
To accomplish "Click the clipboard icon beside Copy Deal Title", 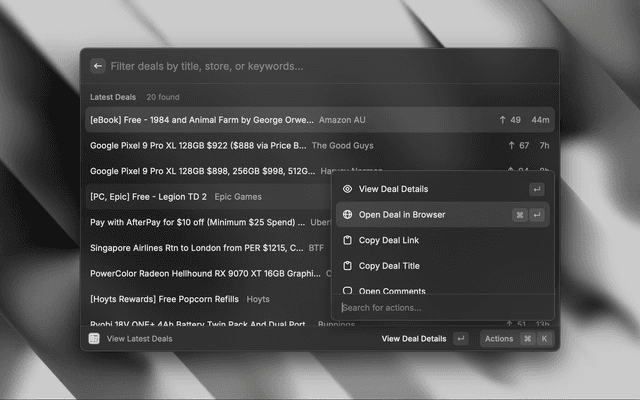I will pyautogui.click(x=347, y=266).
